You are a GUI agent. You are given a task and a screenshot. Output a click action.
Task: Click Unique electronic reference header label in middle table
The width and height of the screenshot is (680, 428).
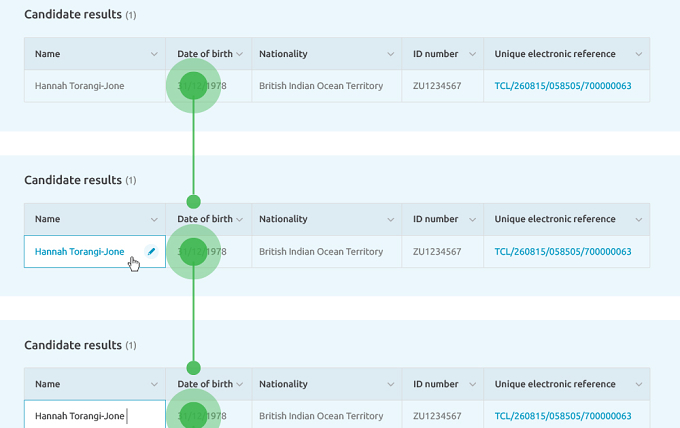pyautogui.click(x=555, y=219)
